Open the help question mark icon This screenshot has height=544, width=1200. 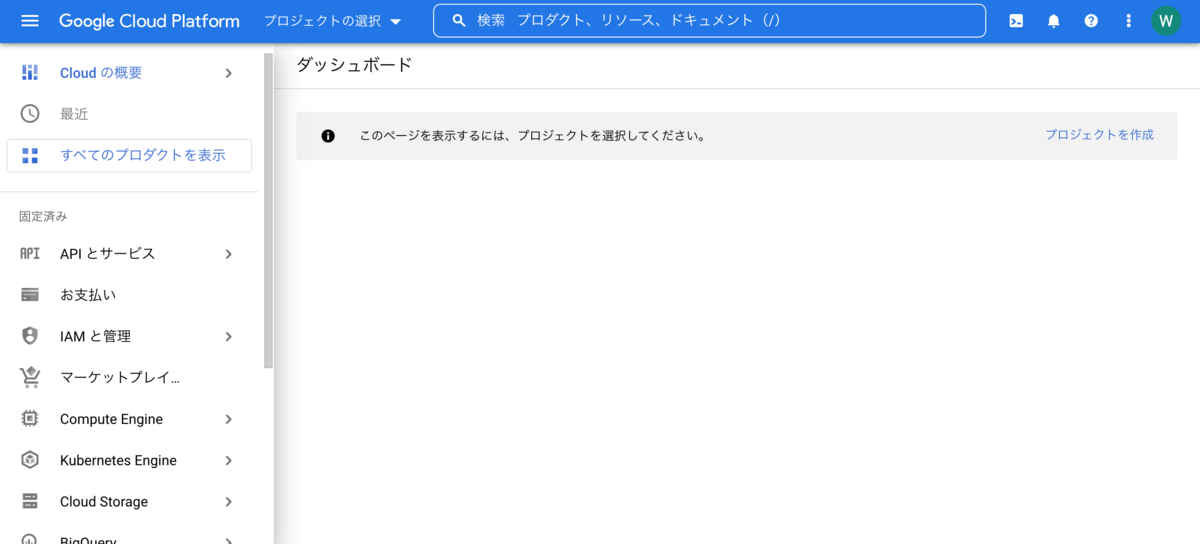(1091, 21)
